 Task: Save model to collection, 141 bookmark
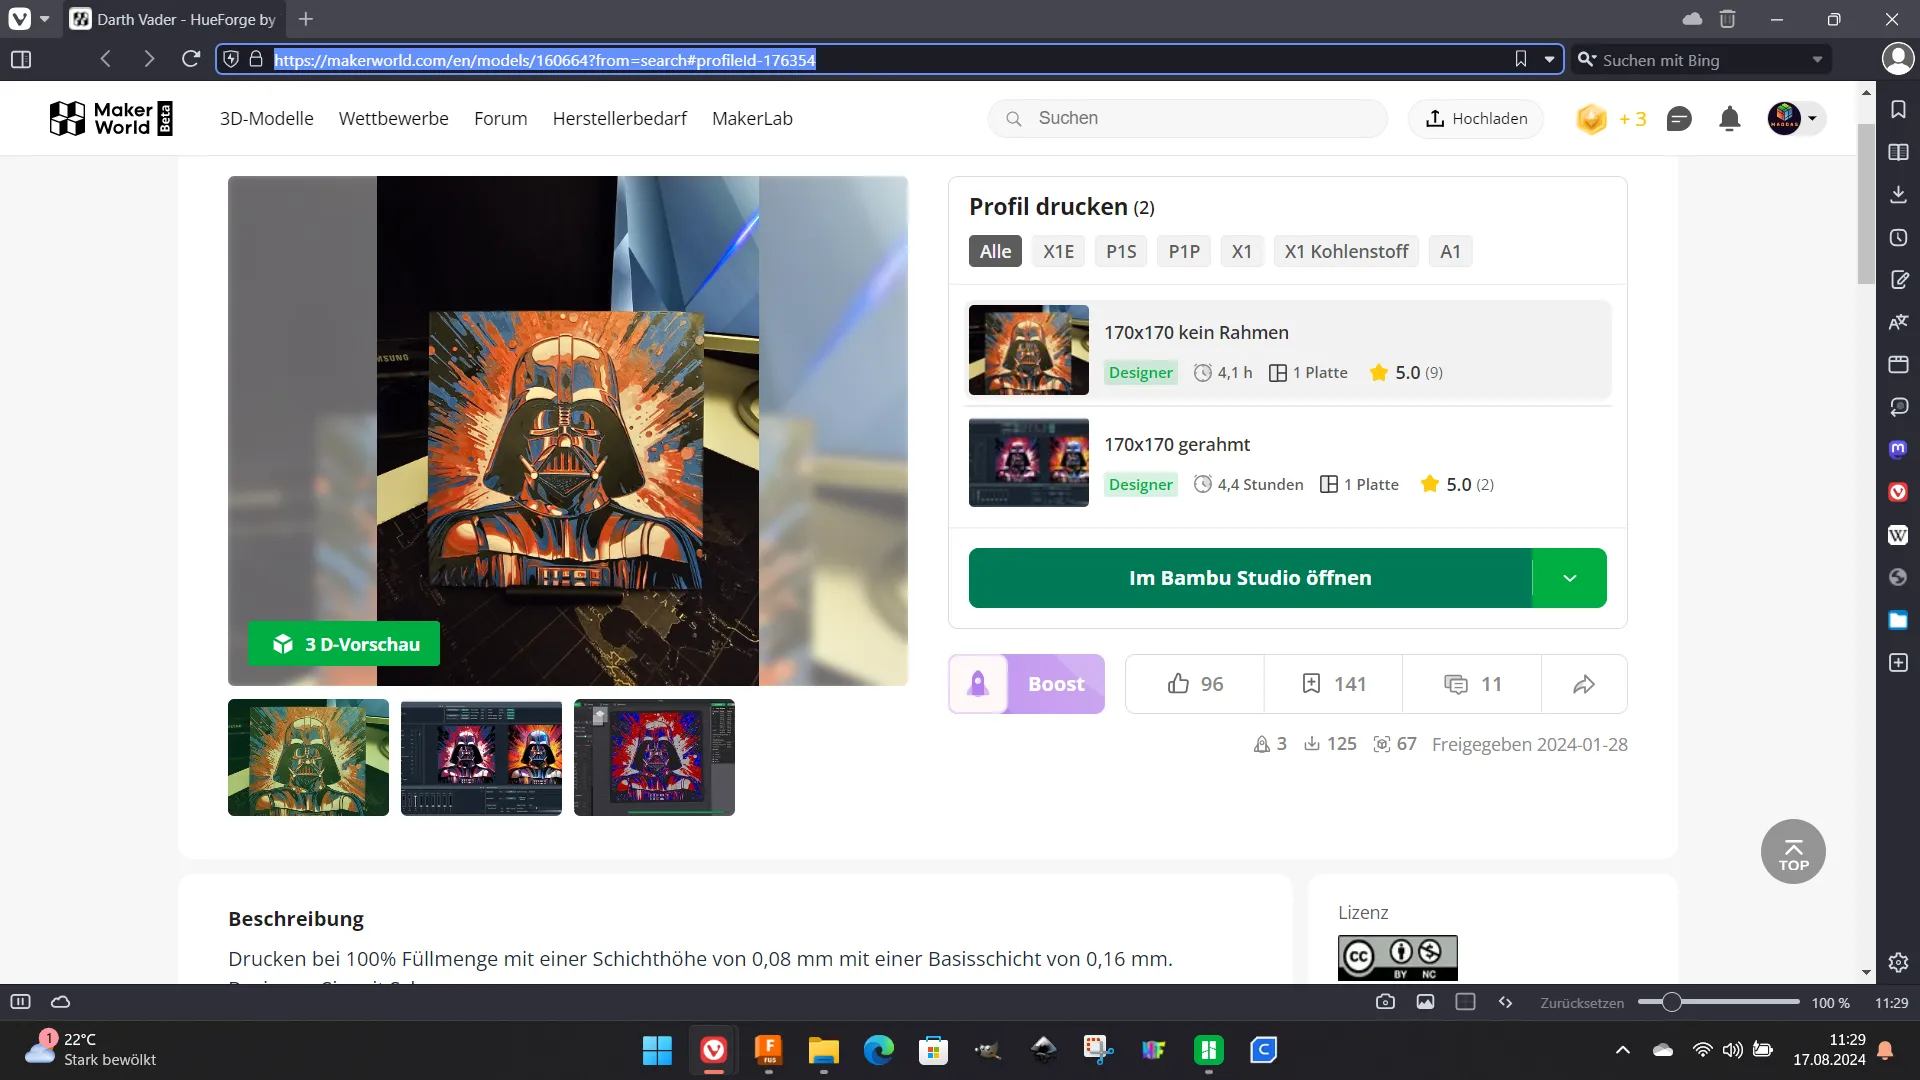point(1334,684)
